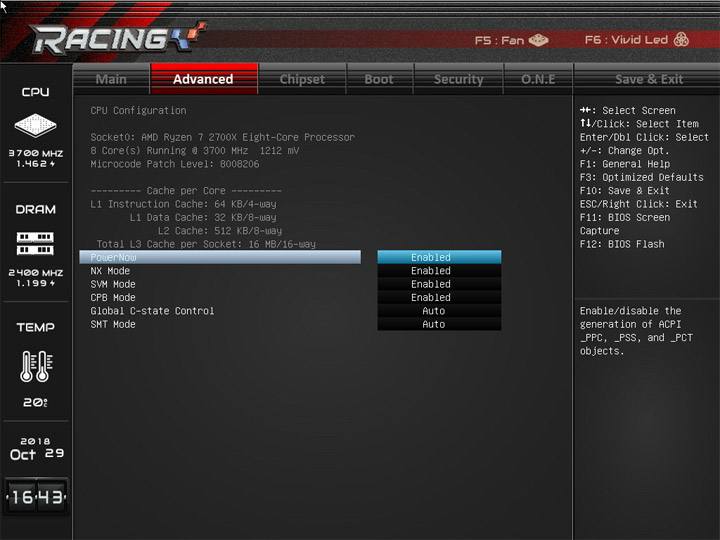Select the NX Mode setting
Screen dimensions: 720x540
click(110, 271)
